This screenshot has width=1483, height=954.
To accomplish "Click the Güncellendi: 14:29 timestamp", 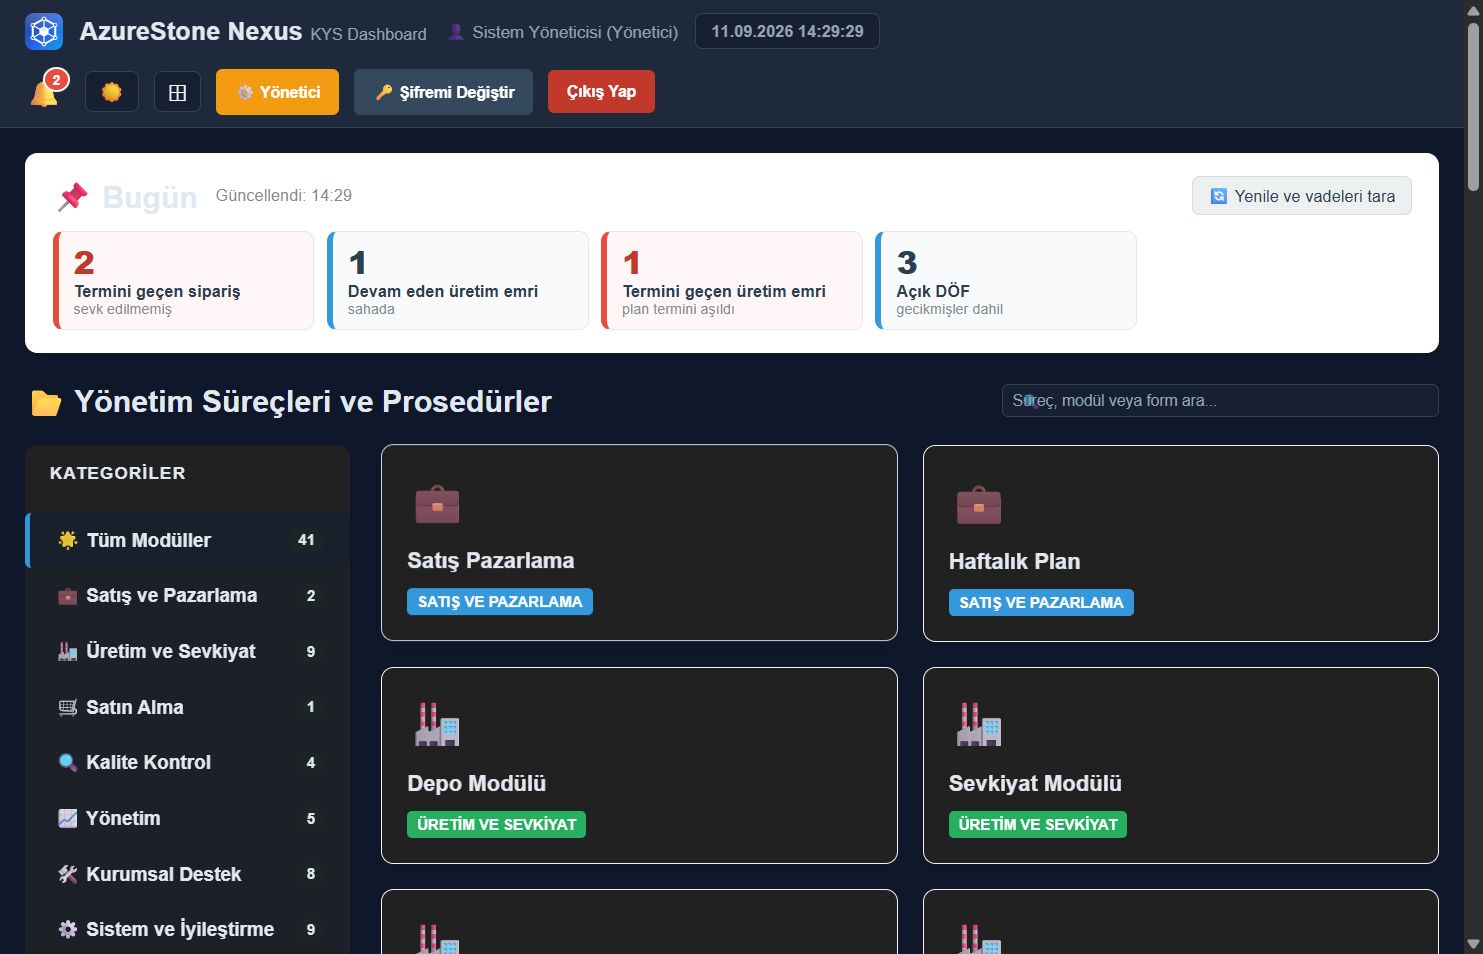I will click(x=284, y=196).
